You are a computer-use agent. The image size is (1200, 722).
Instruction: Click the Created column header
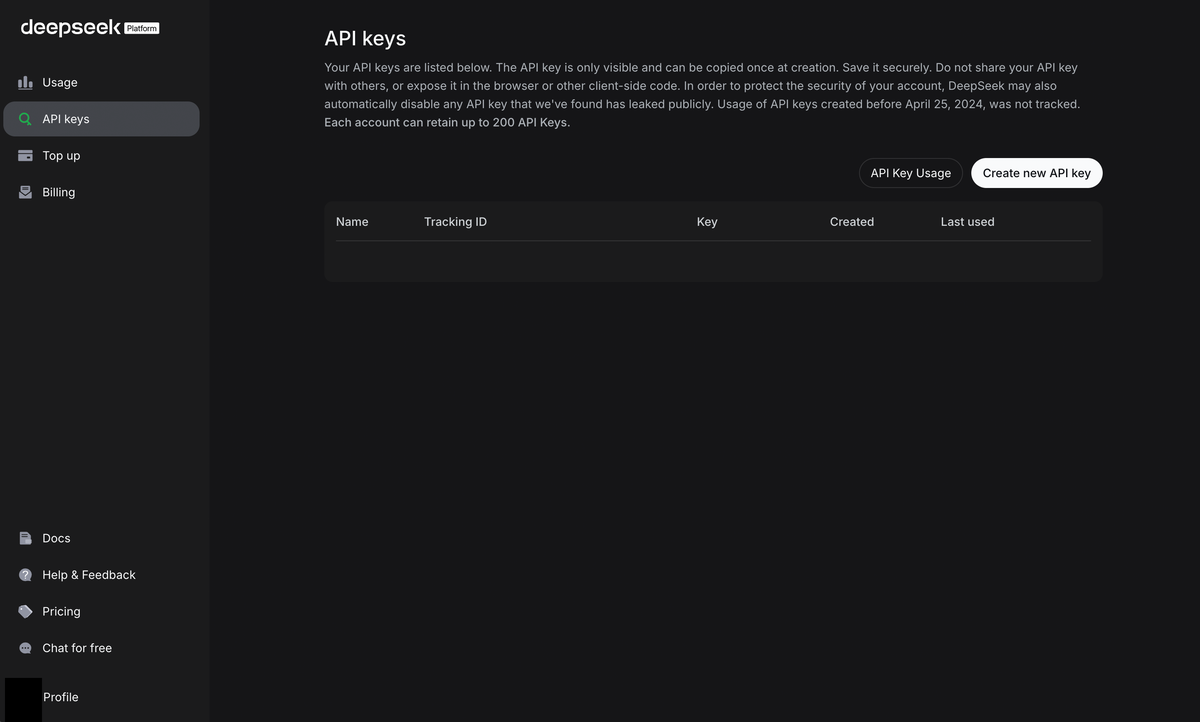click(852, 222)
